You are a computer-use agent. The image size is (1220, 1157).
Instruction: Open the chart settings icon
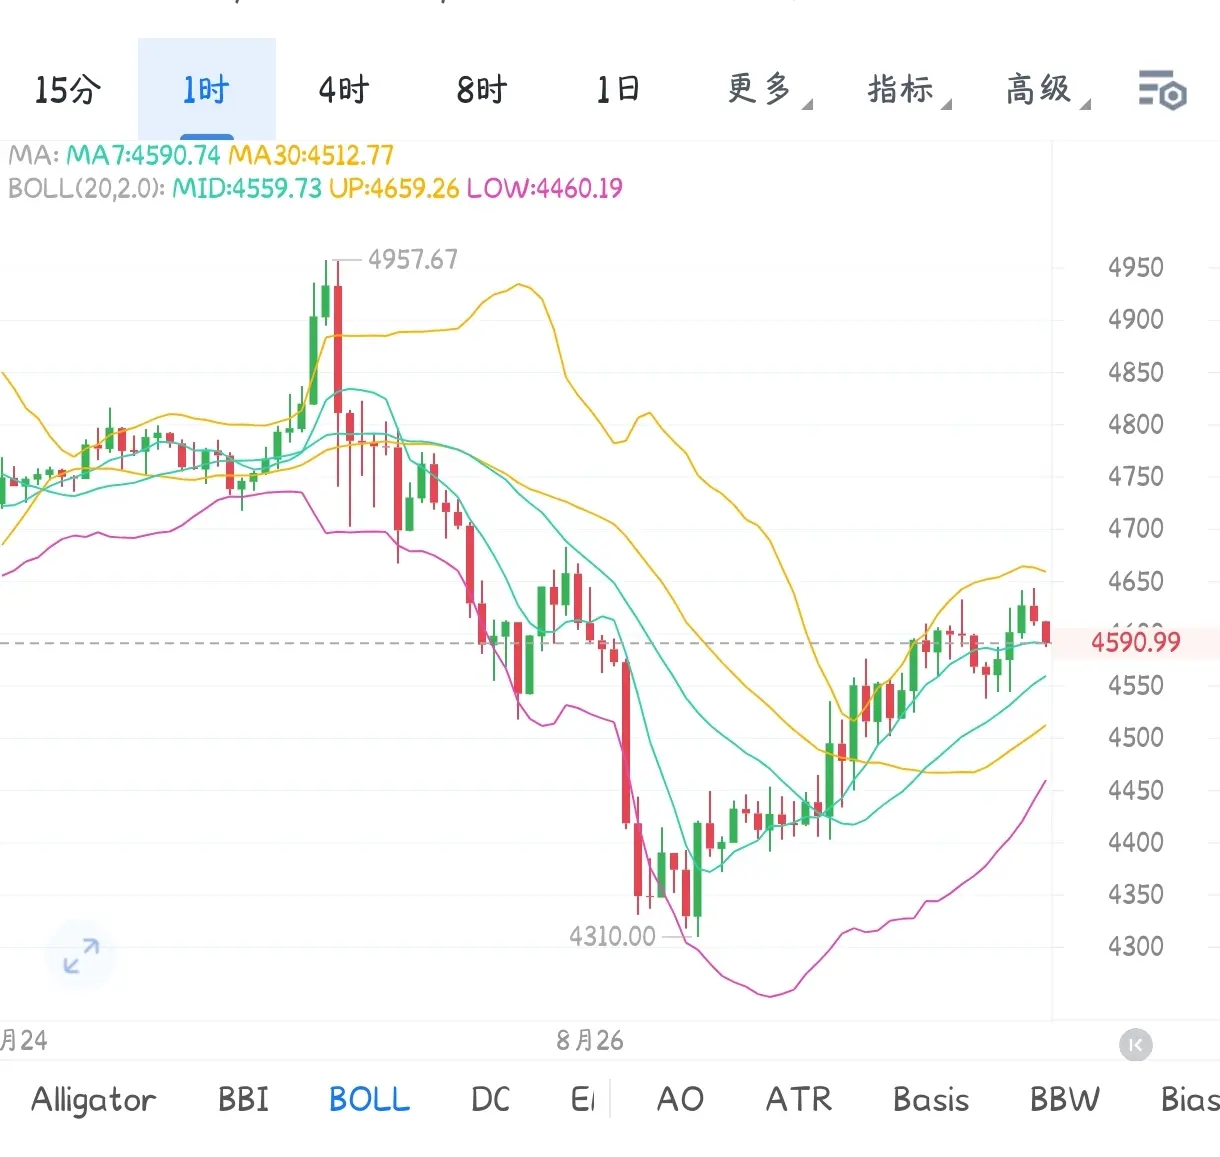pyautogui.click(x=1162, y=90)
